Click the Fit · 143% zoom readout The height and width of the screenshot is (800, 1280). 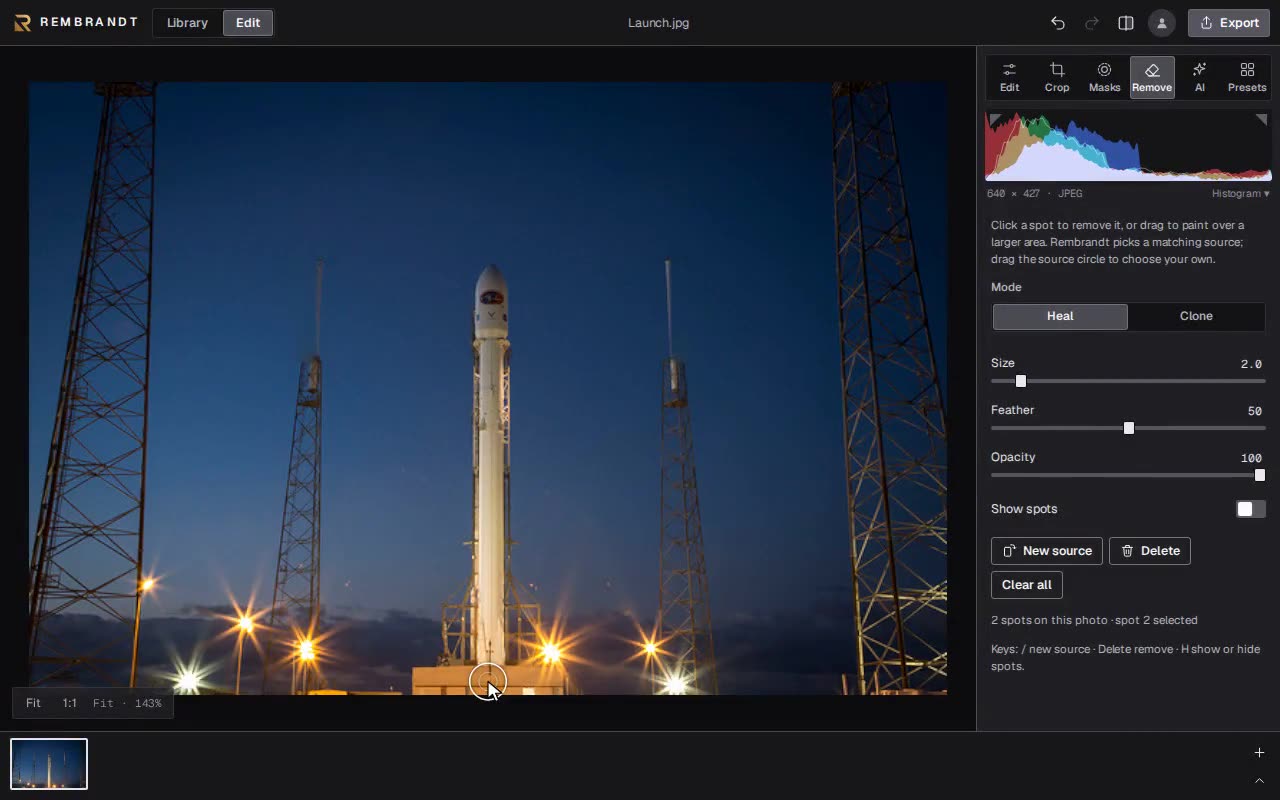pos(127,703)
